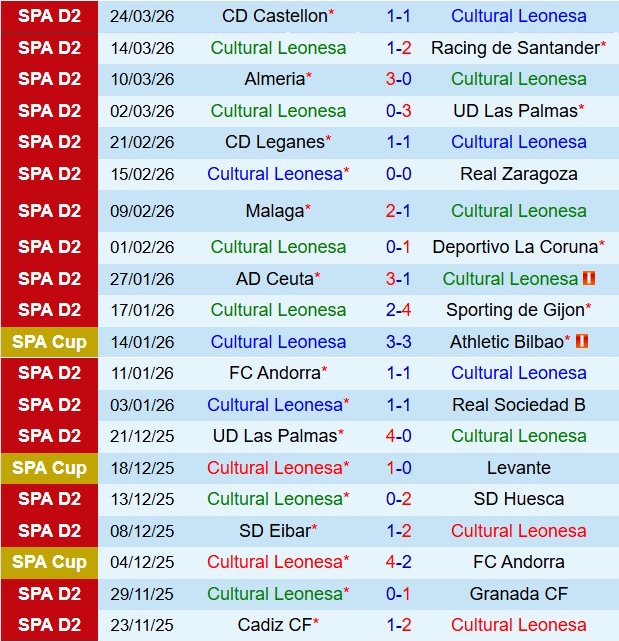Click SD Huesca team name
The image size is (619, 641).
point(518,499)
